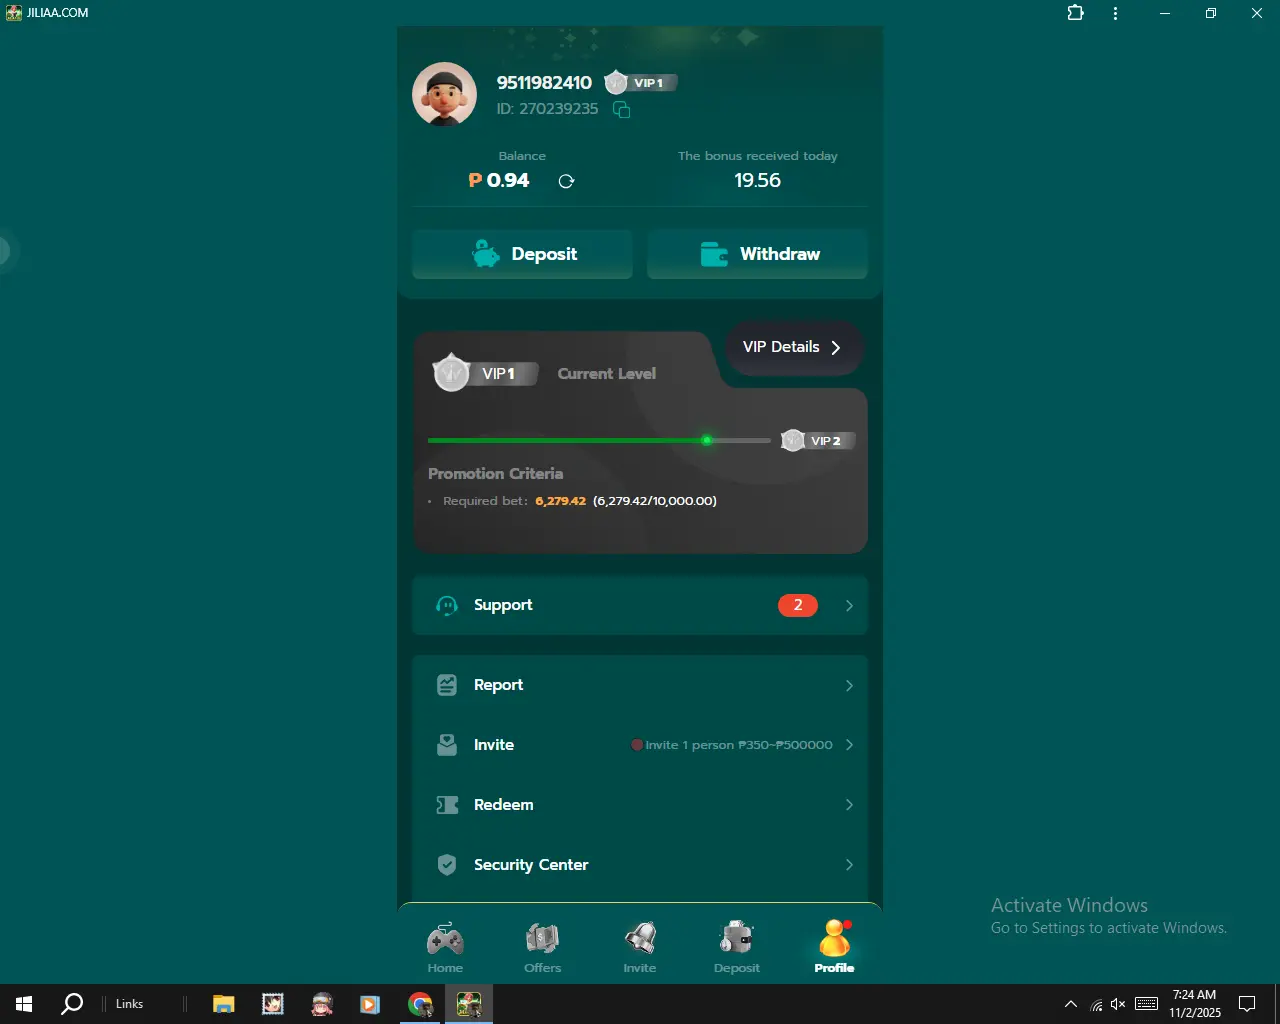Screen dimensions: 1280x1024
Task: Expand the Report row chevron
Action: point(849,685)
